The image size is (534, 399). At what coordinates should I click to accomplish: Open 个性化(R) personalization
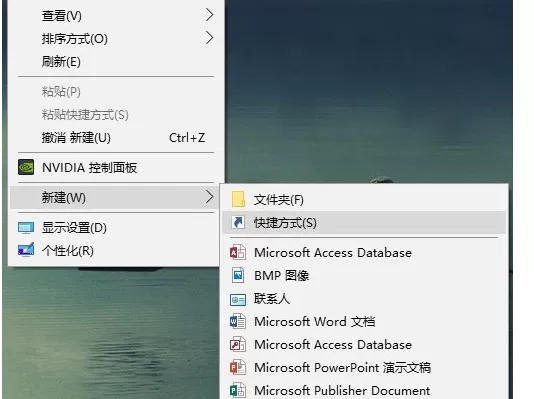68,251
